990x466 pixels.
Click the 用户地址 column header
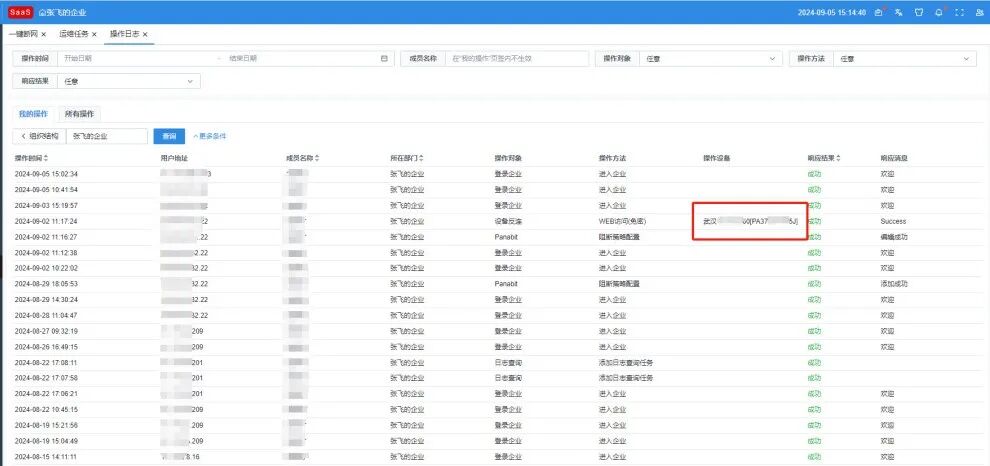[x=174, y=158]
